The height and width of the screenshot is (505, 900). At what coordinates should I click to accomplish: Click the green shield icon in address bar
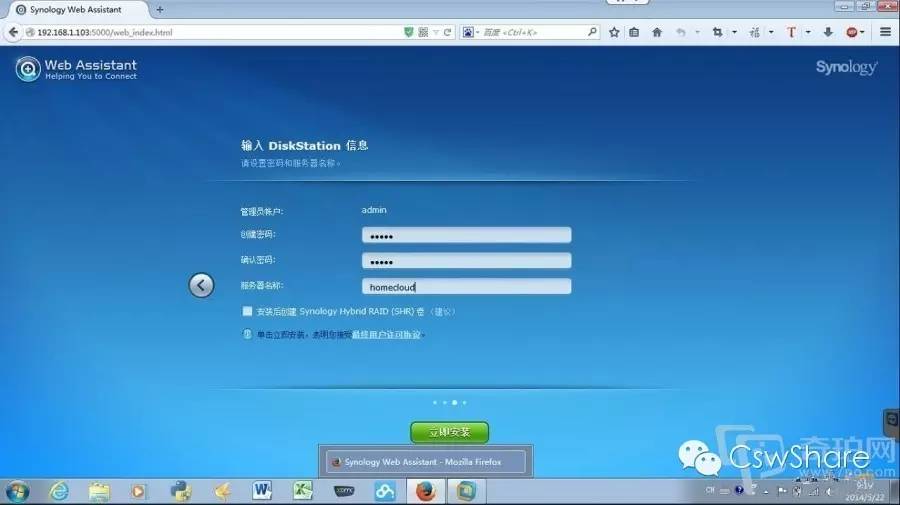pyautogui.click(x=409, y=32)
